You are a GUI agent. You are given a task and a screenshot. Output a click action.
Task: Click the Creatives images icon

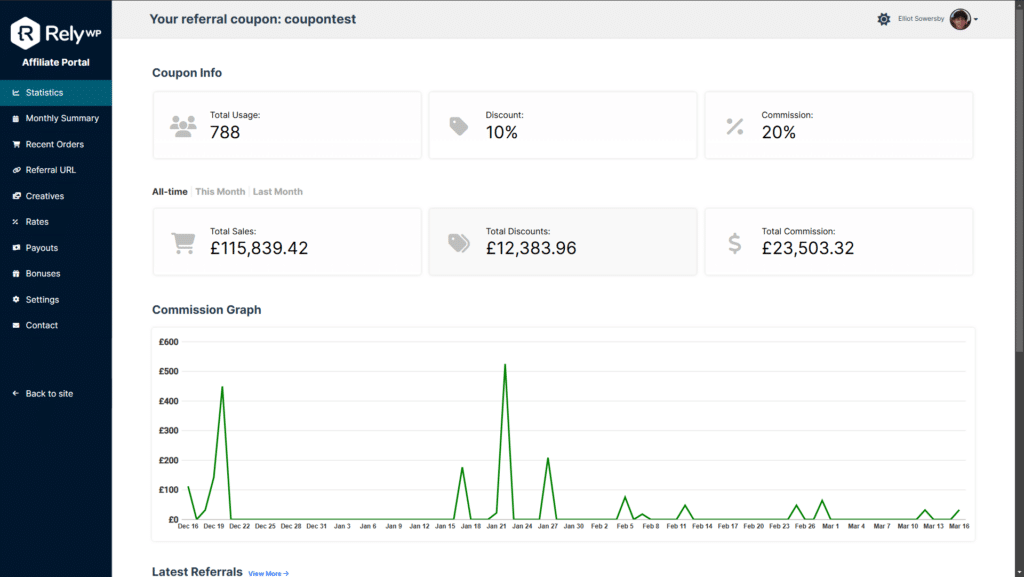tap(16, 196)
